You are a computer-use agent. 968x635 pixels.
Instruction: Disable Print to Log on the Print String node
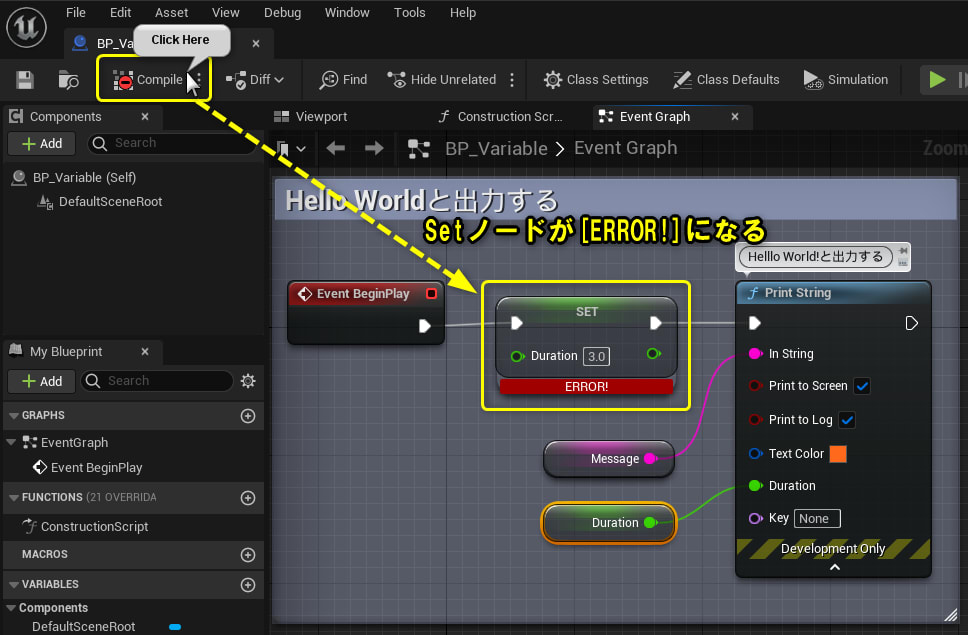pyautogui.click(x=847, y=420)
